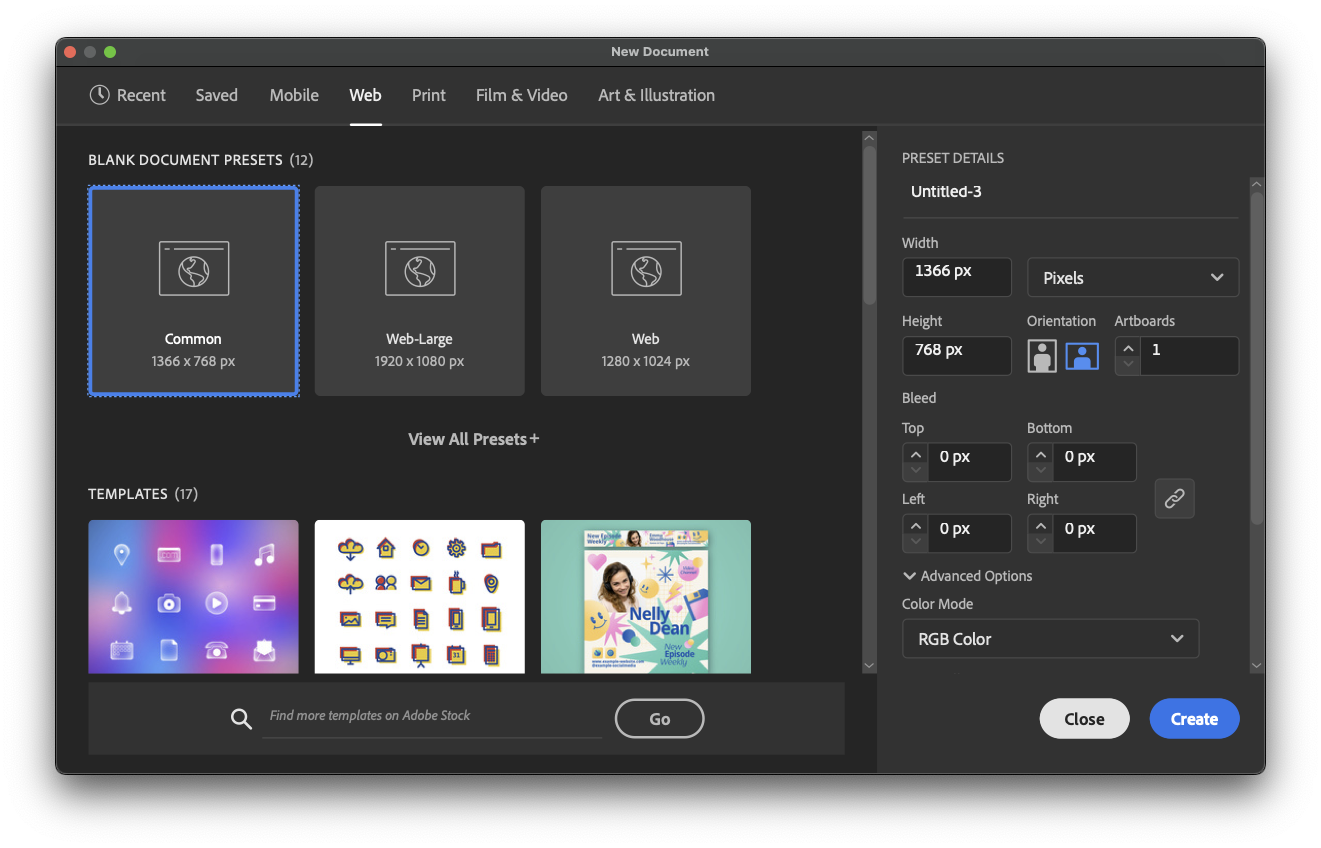The image size is (1321, 848).
Task: Click the Left bleed input field
Action: coord(969,533)
